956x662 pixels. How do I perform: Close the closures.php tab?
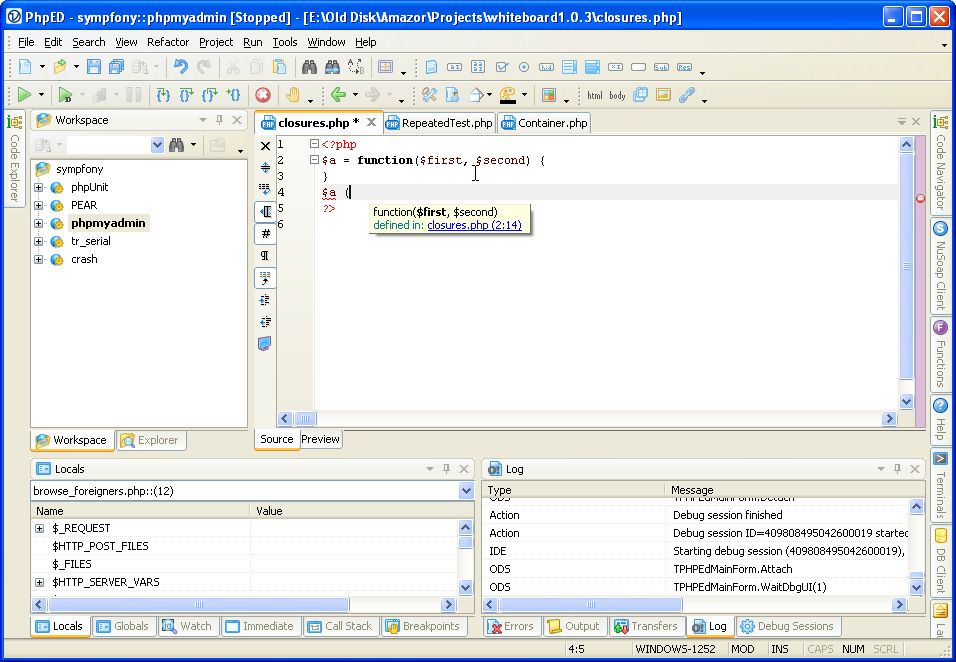point(371,123)
